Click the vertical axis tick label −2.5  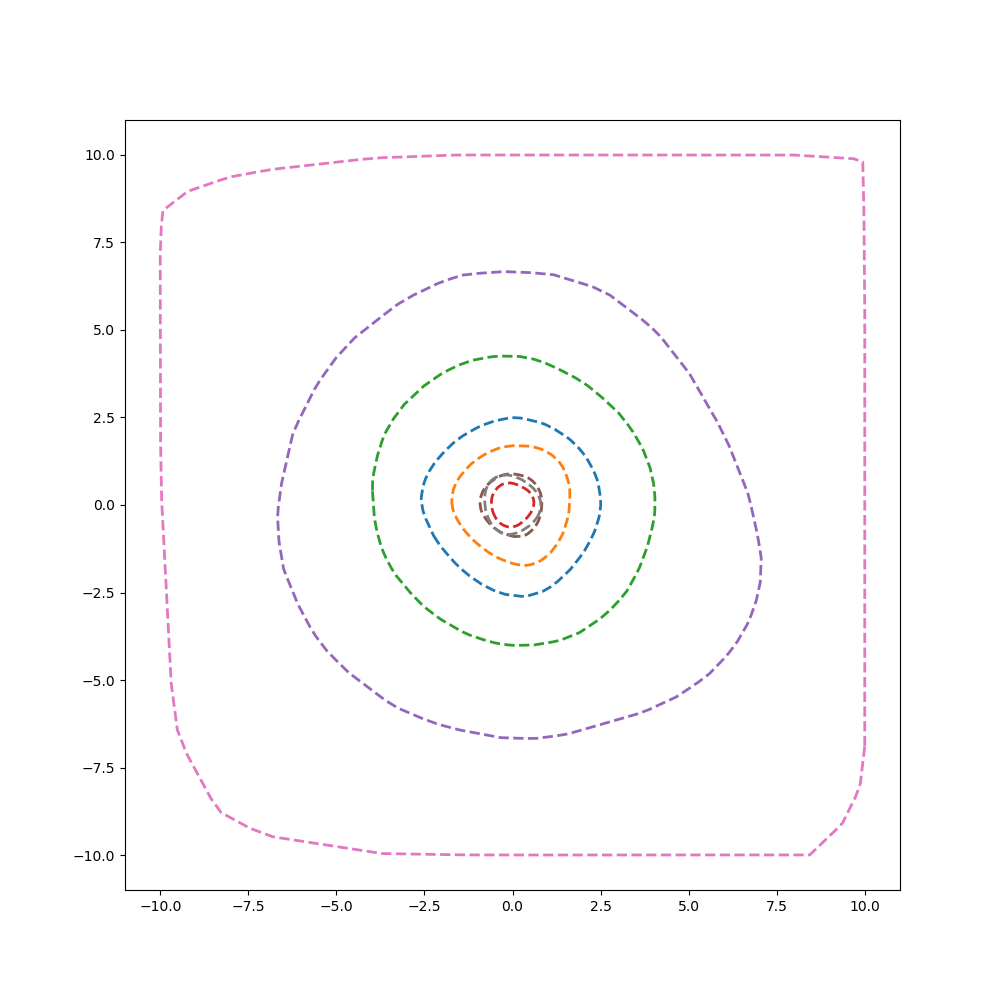click(99, 593)
